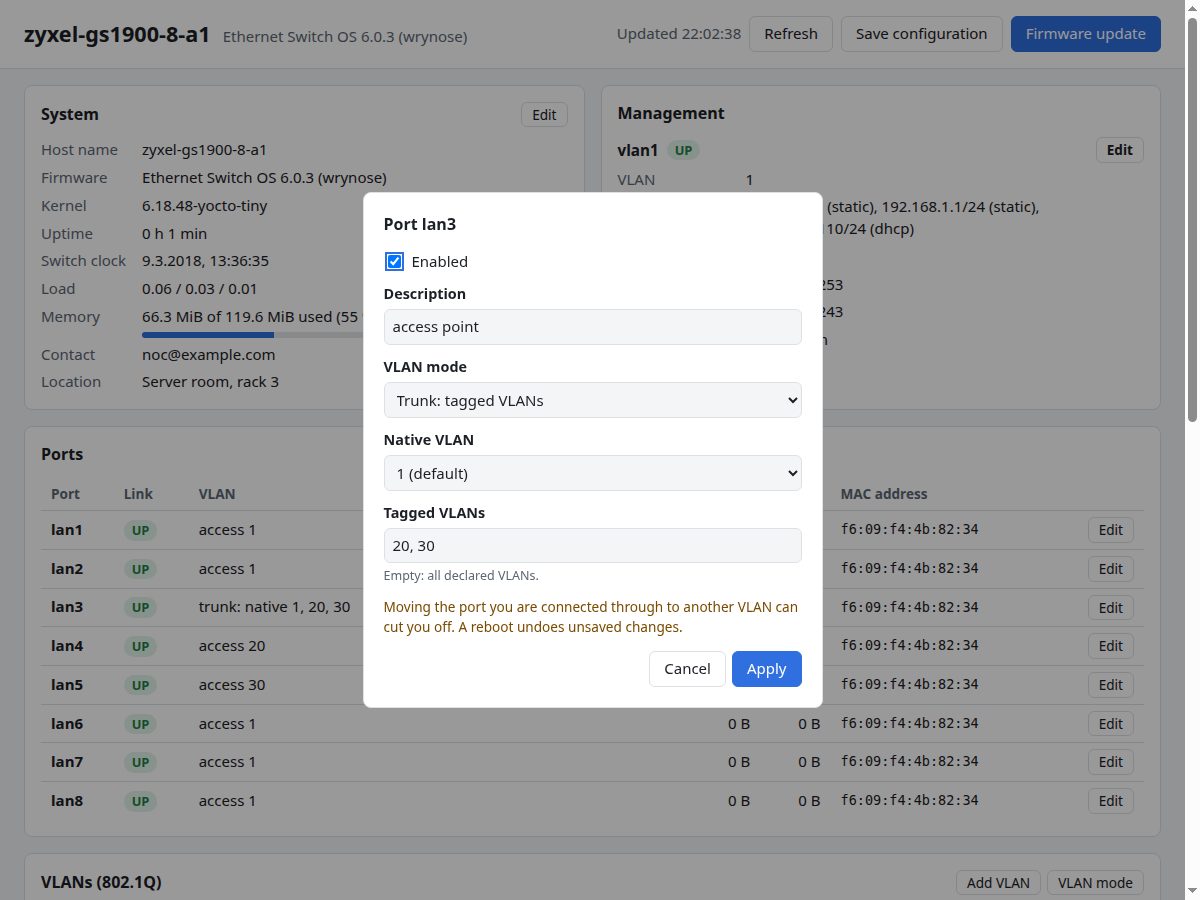Focus the Description input field

coord(592,327)
